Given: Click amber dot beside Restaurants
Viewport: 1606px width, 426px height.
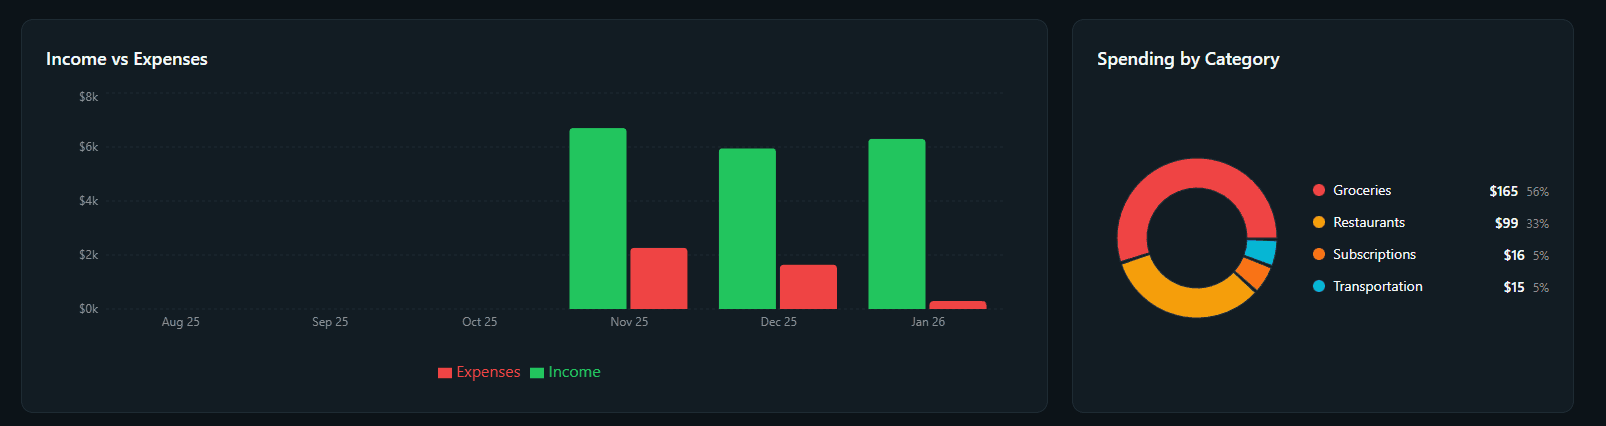Looking at the screenshot, I should click(x=1319, y=222).
